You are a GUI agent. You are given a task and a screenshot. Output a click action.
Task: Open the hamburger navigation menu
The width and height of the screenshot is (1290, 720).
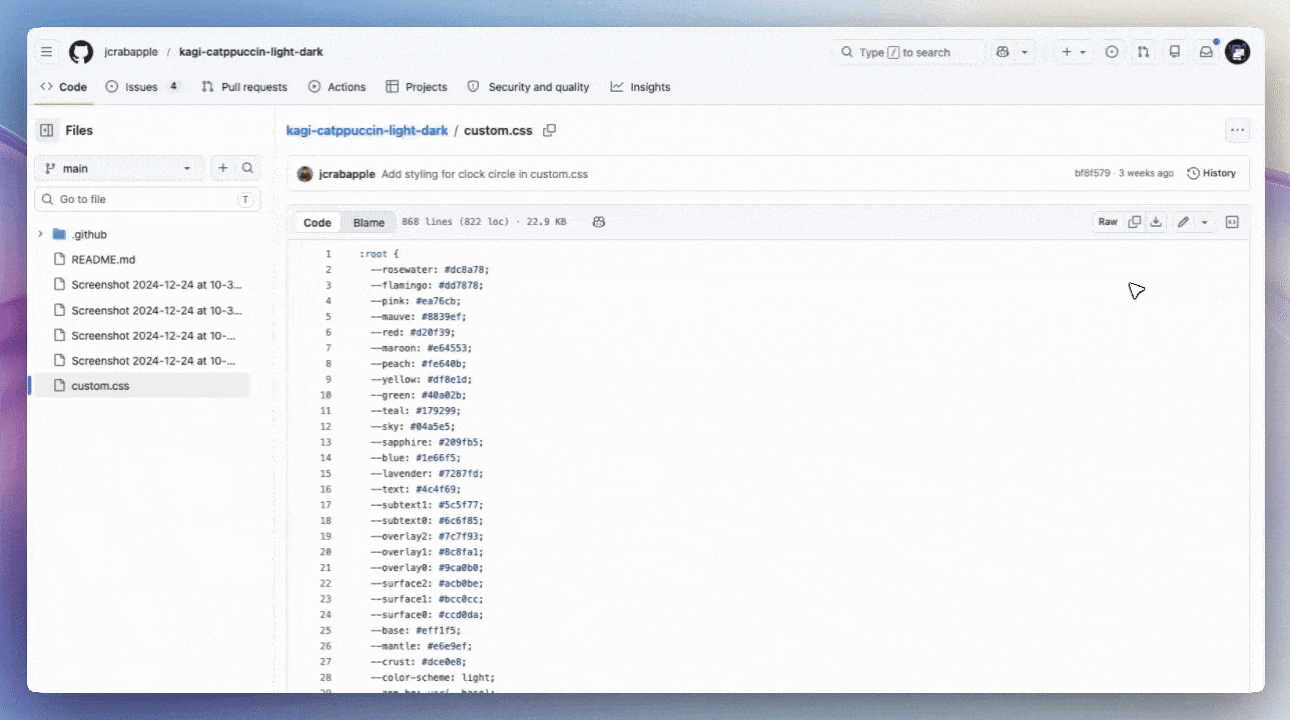tap(47, 52)
